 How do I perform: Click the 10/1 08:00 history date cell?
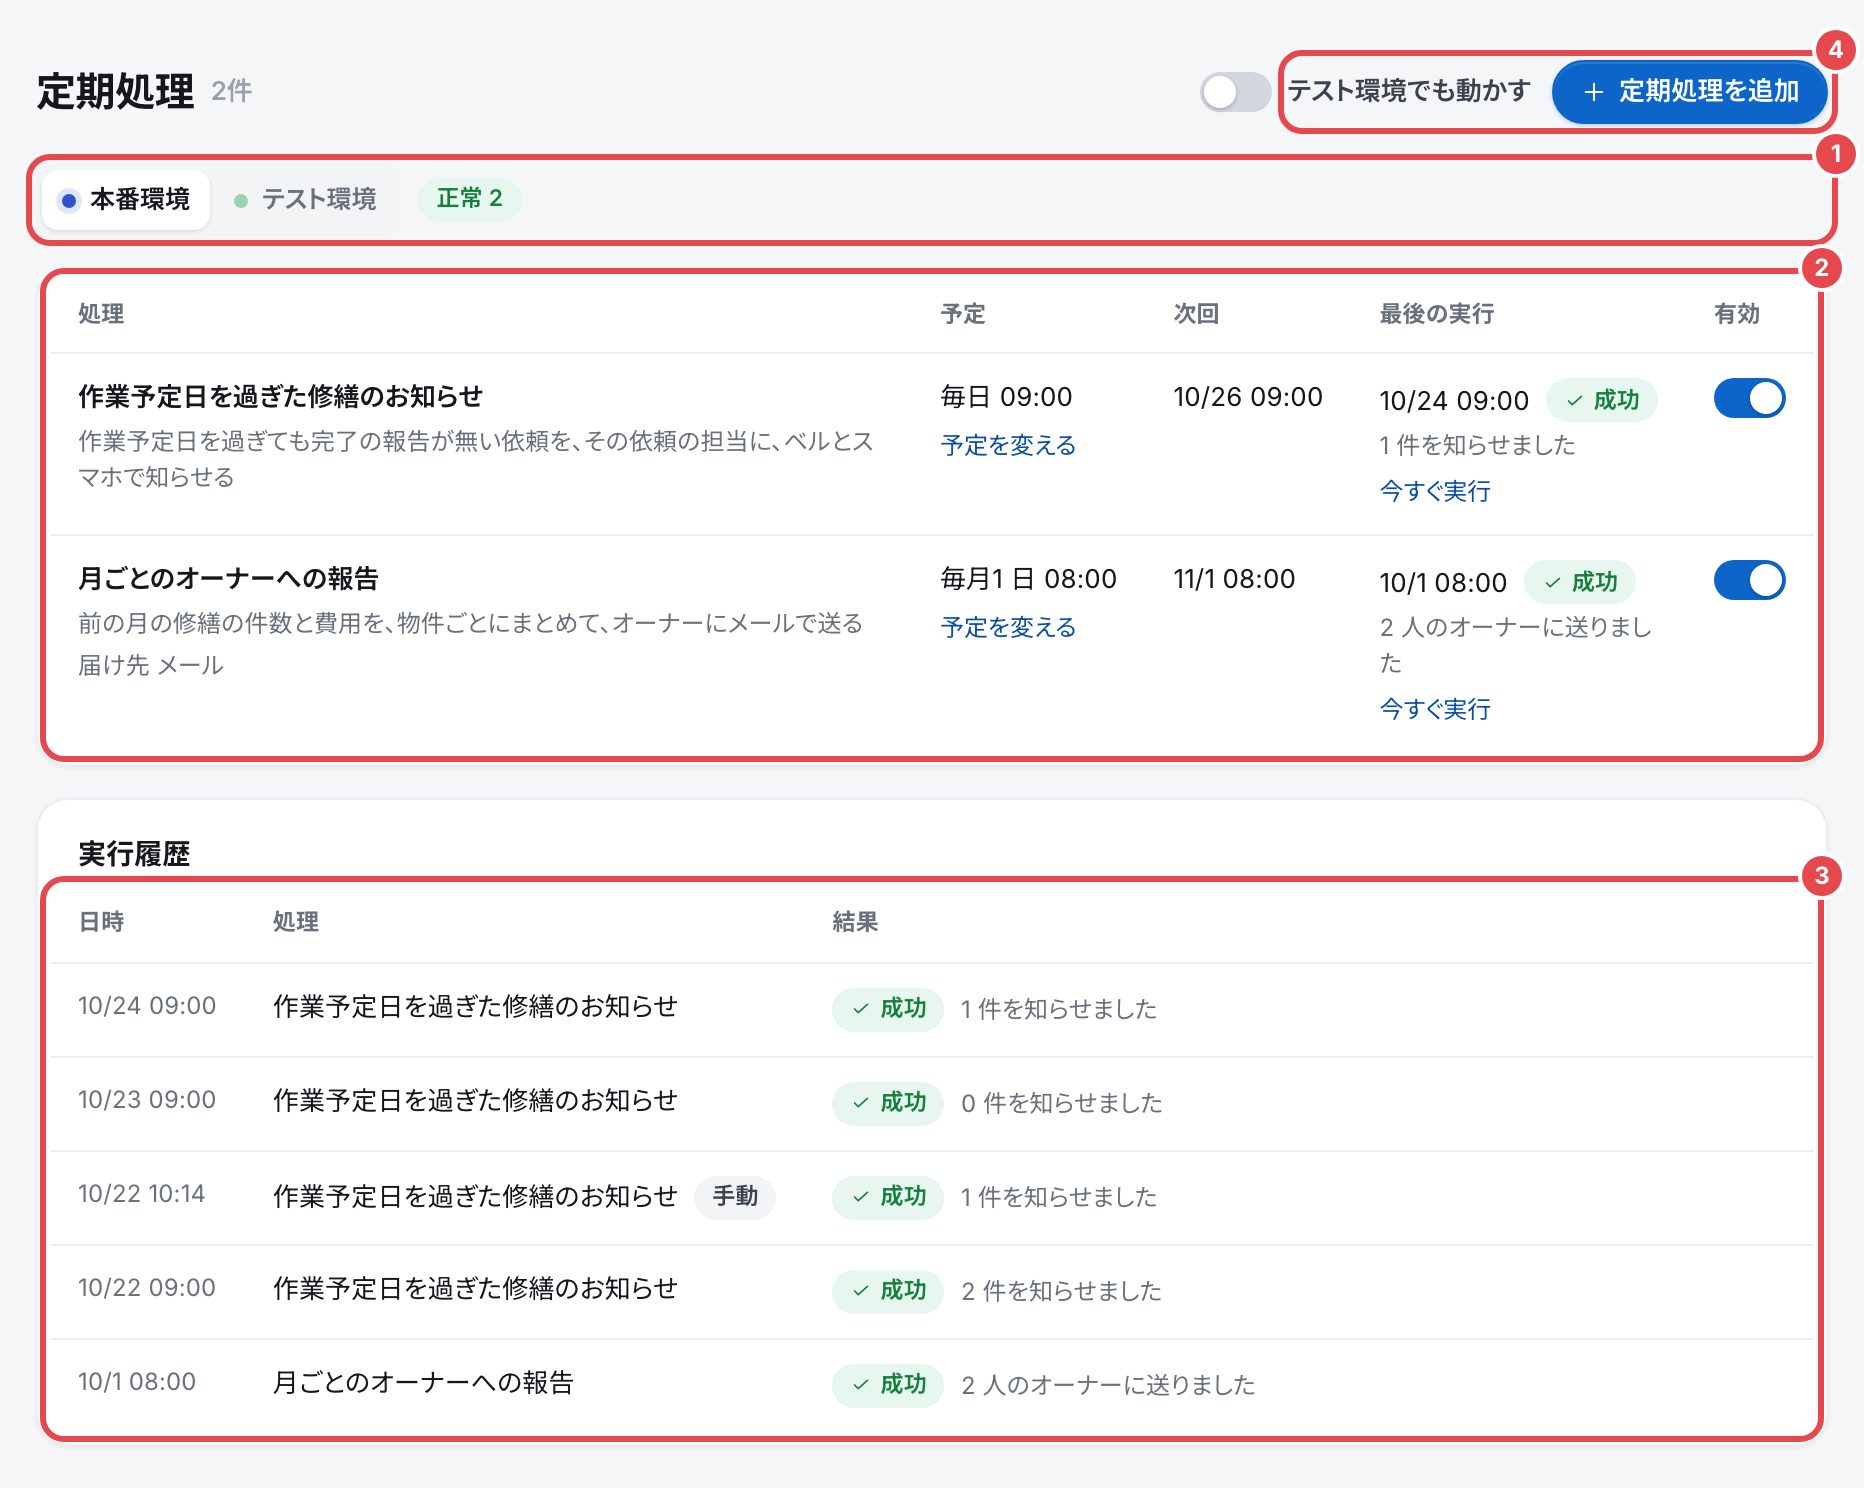click(x=137, y=1382)
